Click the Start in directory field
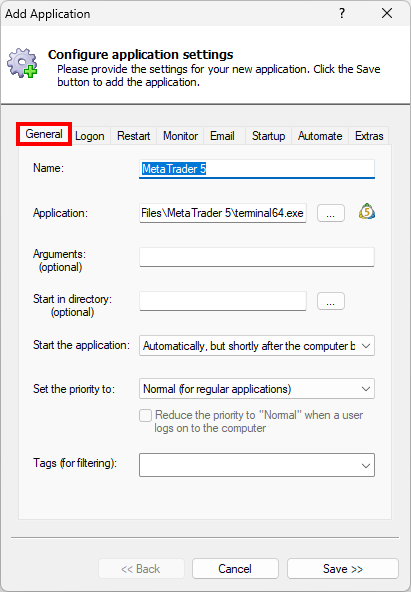 223,301
